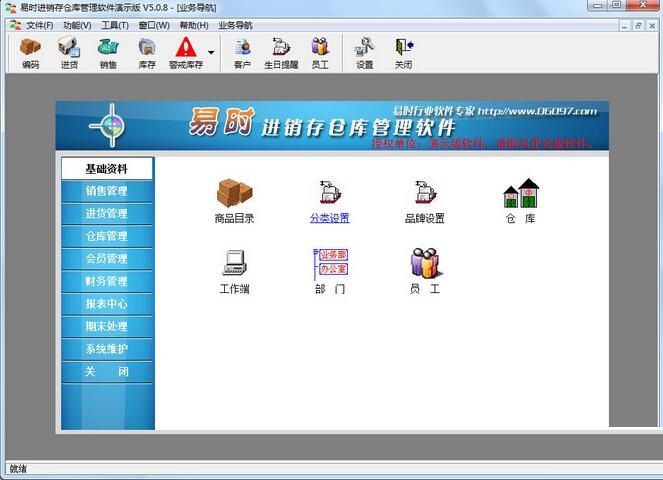Select the 基础资料 sidebar tab

(x=107, y=169)
